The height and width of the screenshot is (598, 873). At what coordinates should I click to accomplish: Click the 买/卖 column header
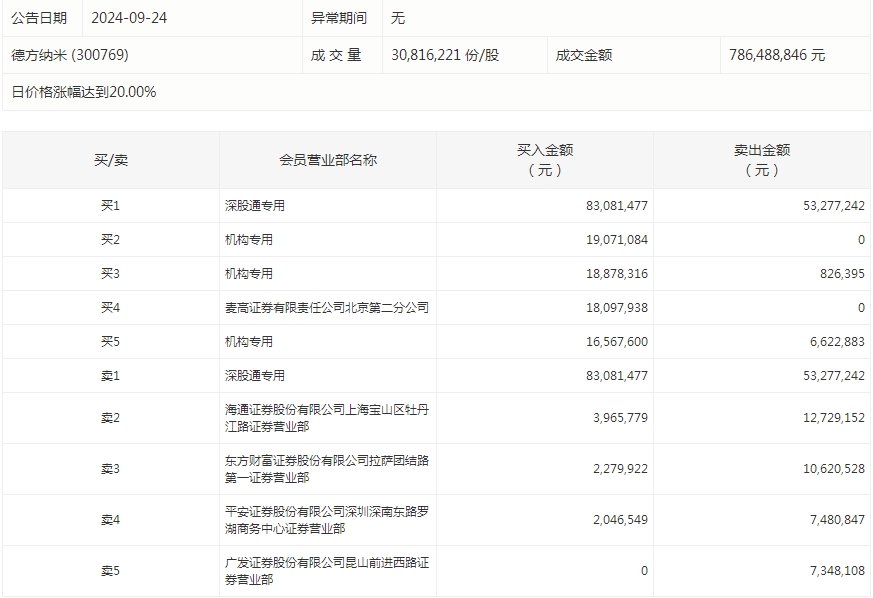pos(111,160)
